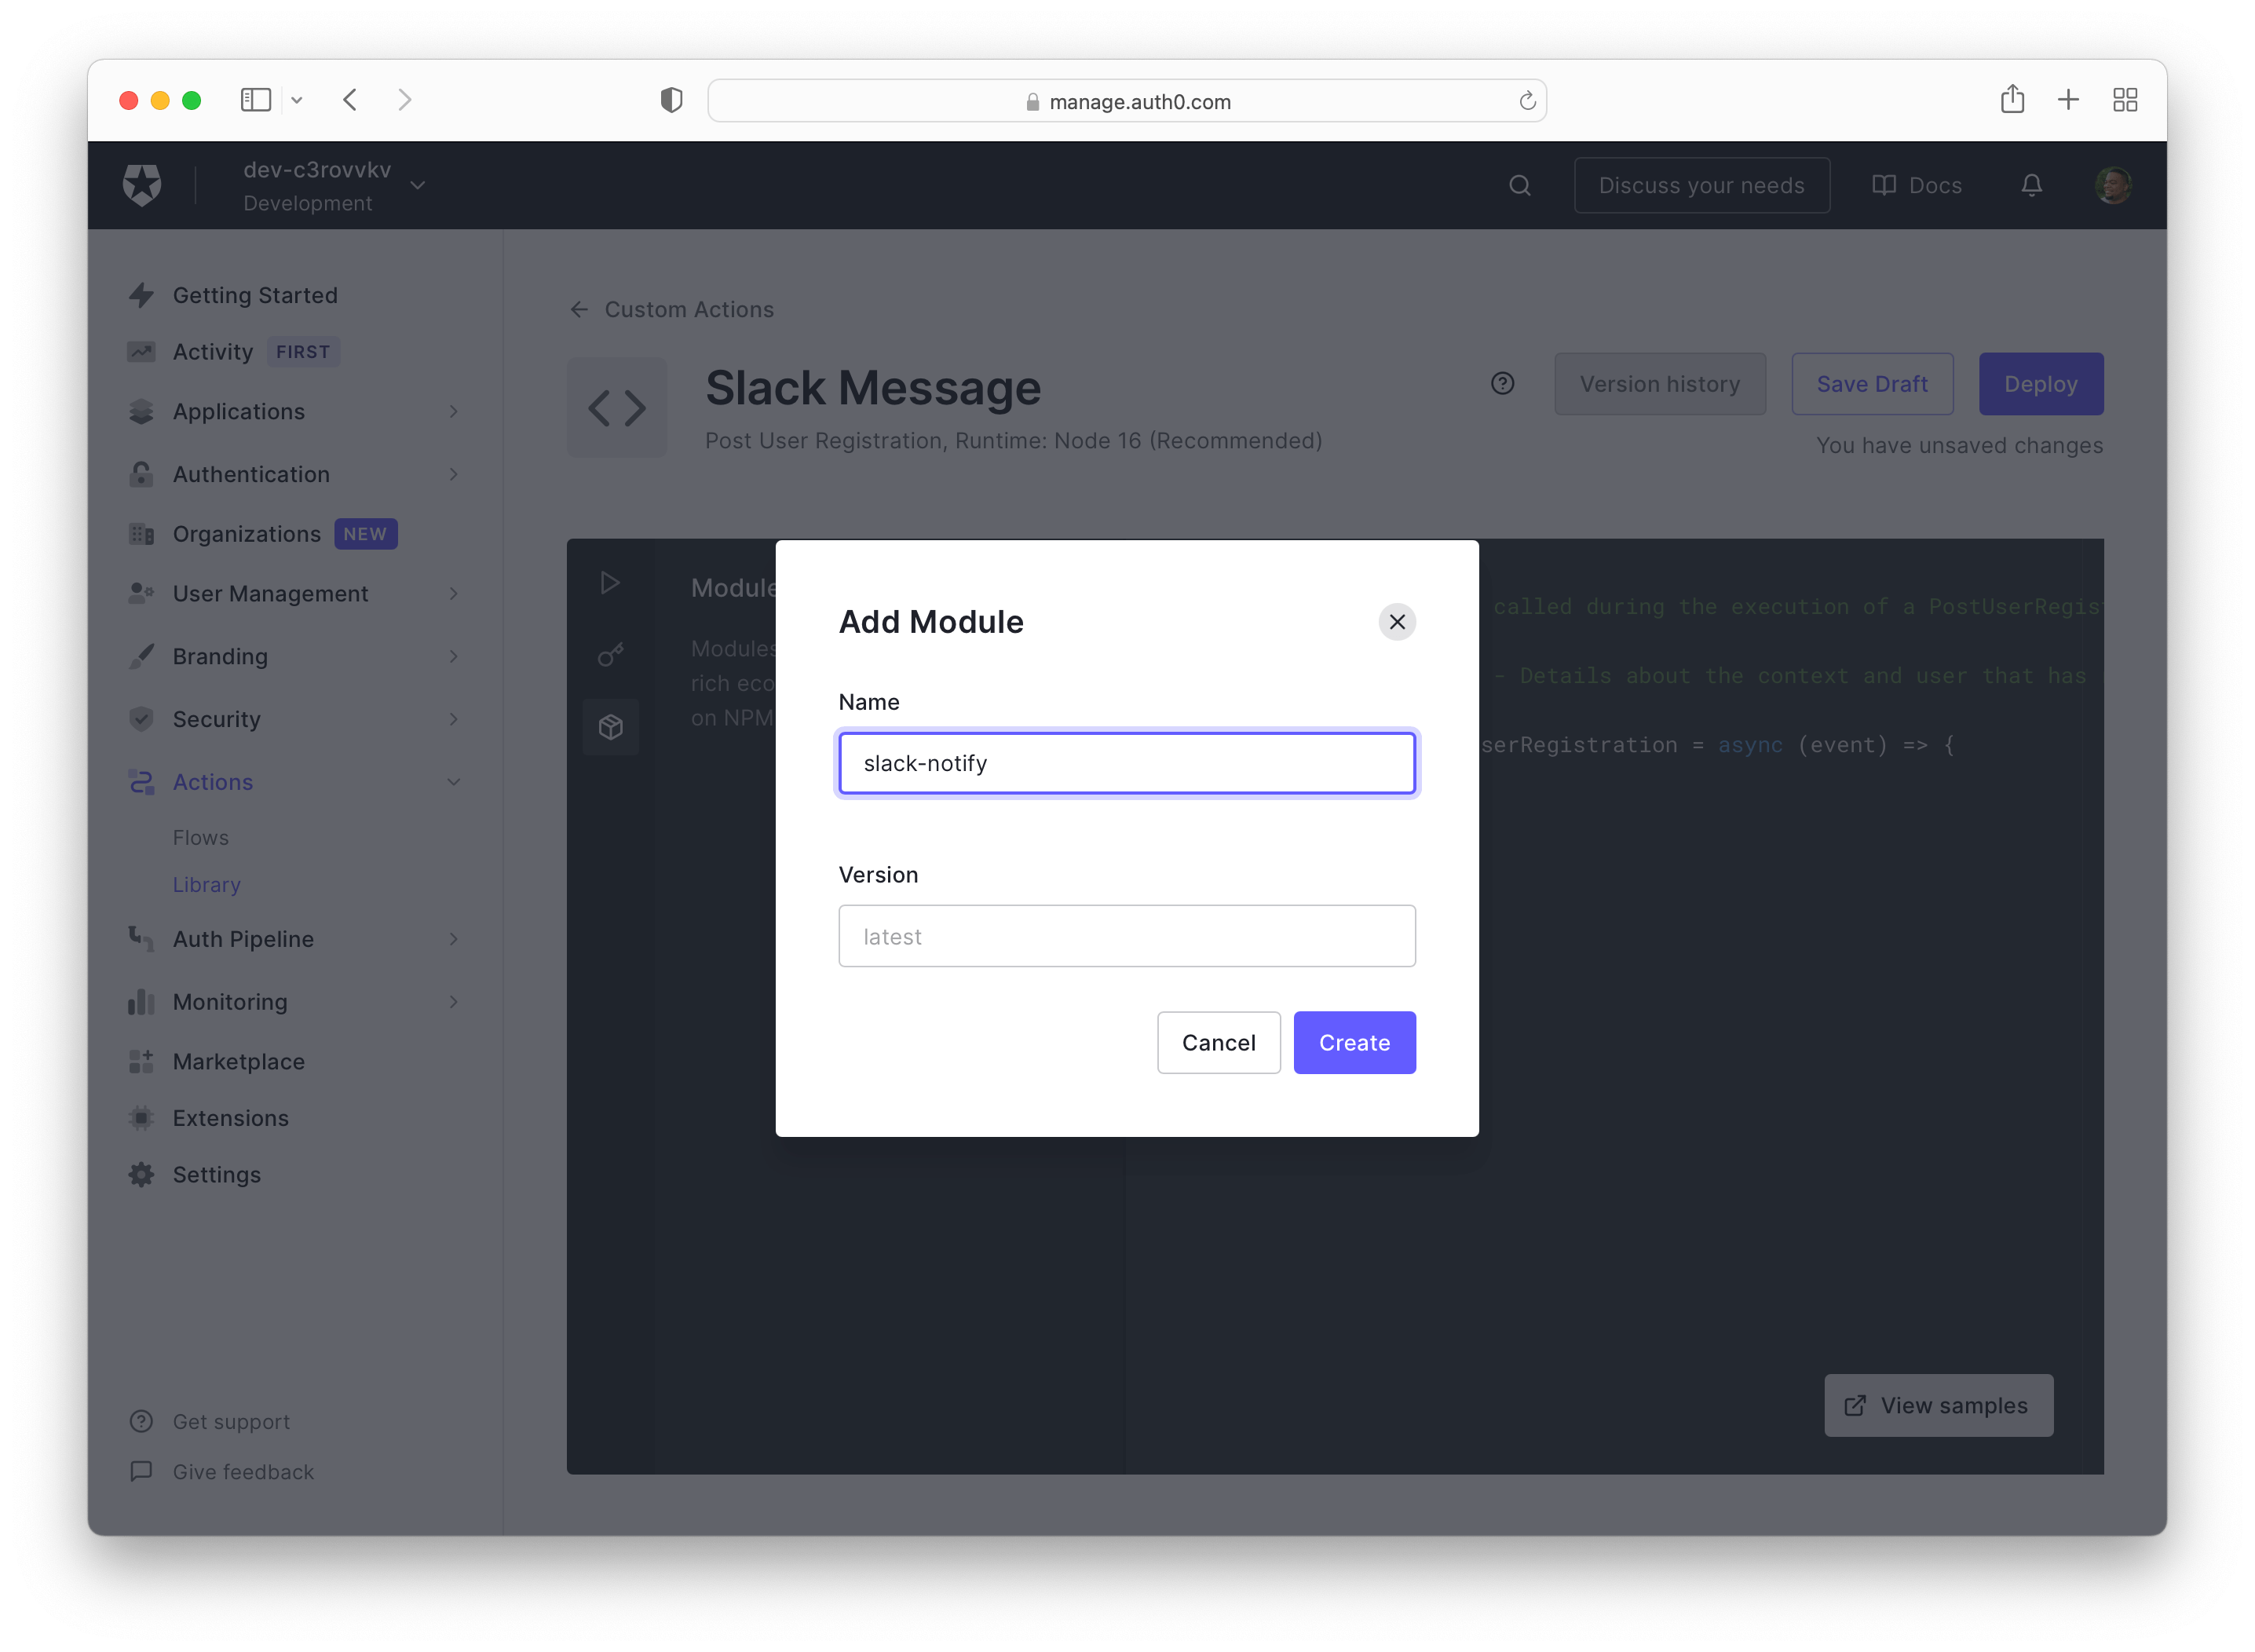Click the slack-notify Name input field

point(1127,762)
